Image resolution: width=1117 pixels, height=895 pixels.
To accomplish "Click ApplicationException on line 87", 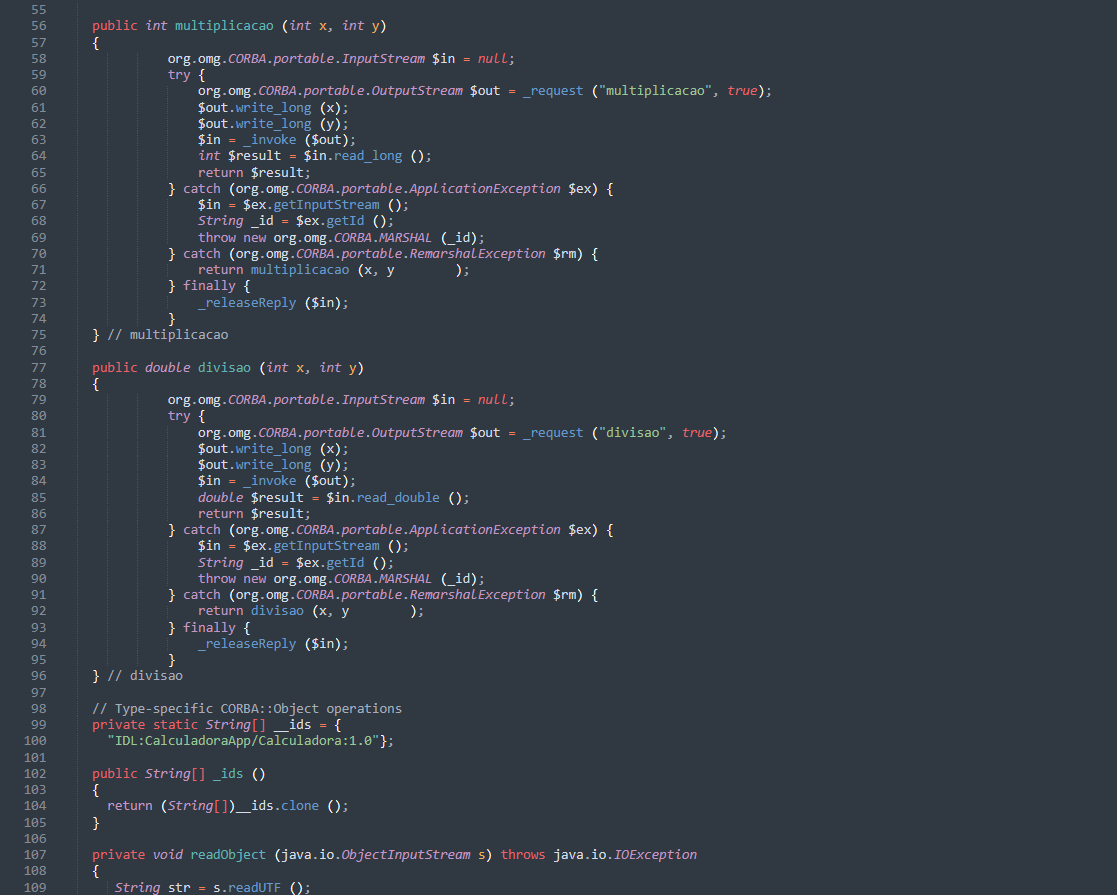I will [484, 529].
